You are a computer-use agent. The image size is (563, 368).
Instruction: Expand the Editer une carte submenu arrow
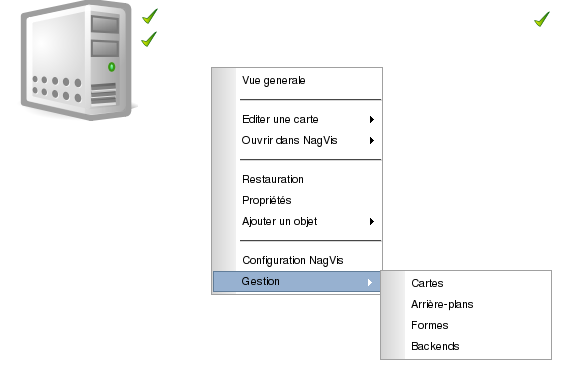pyautogui.click(x=372, y=120)
